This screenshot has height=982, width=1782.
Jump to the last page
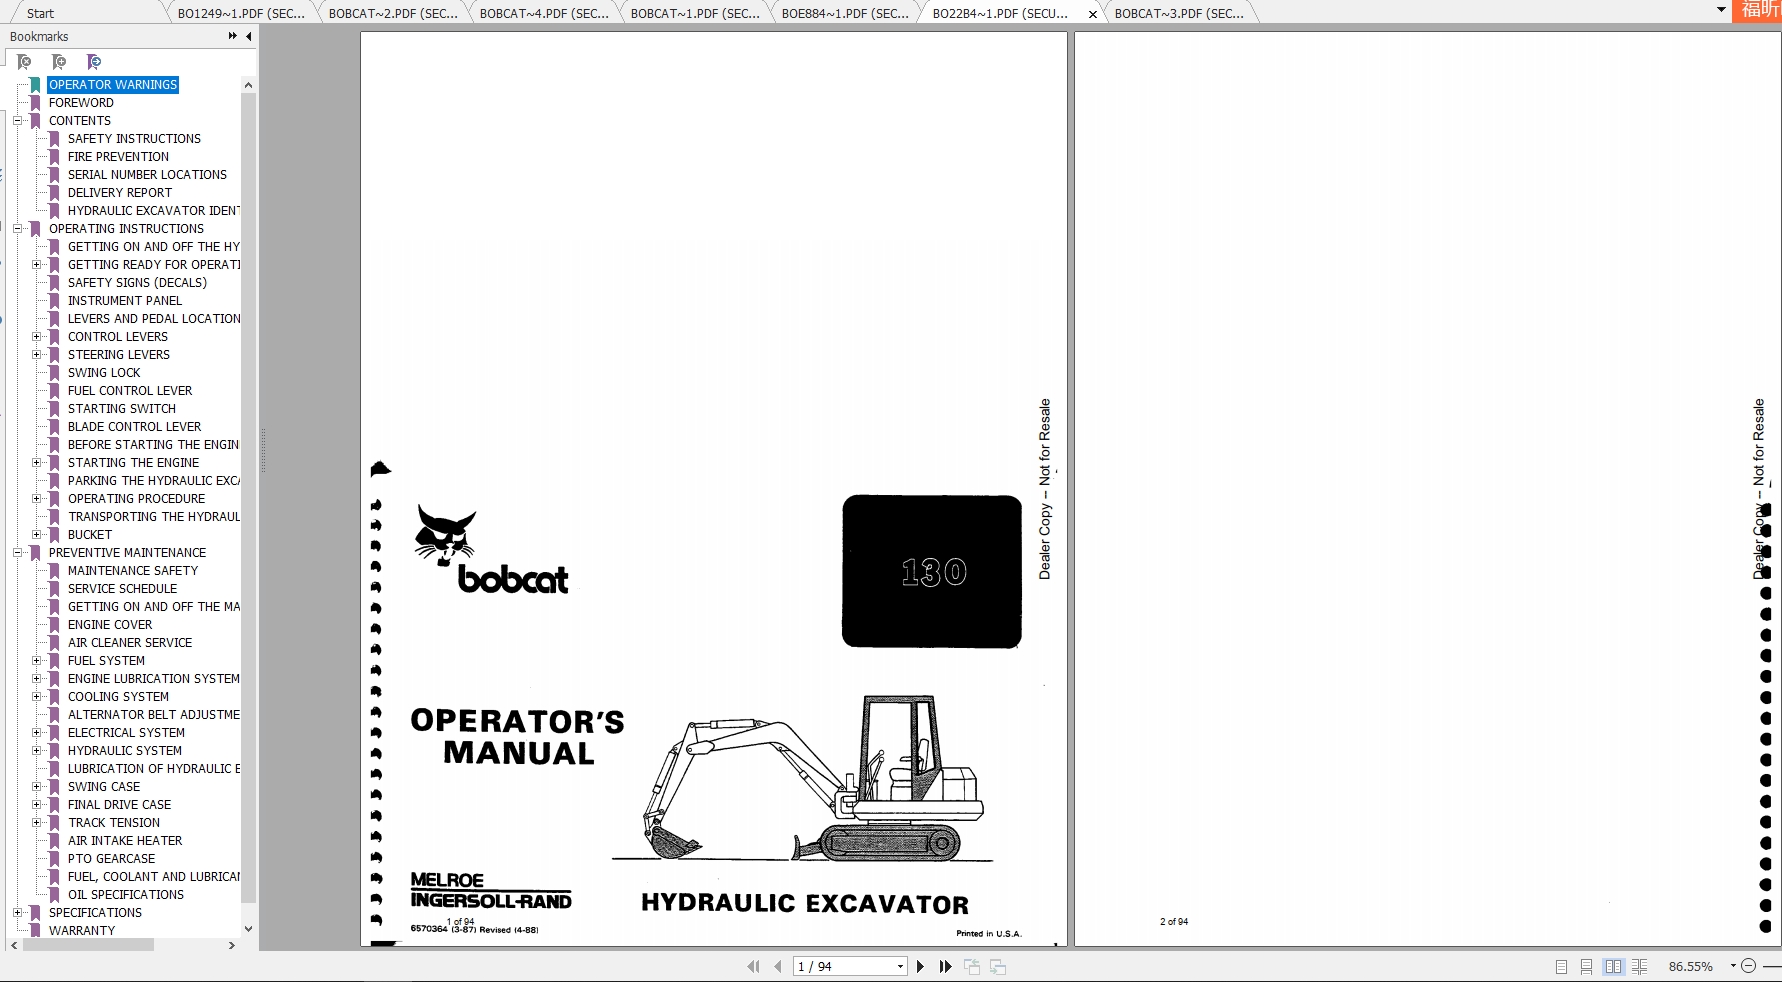(x=945, y=966)
